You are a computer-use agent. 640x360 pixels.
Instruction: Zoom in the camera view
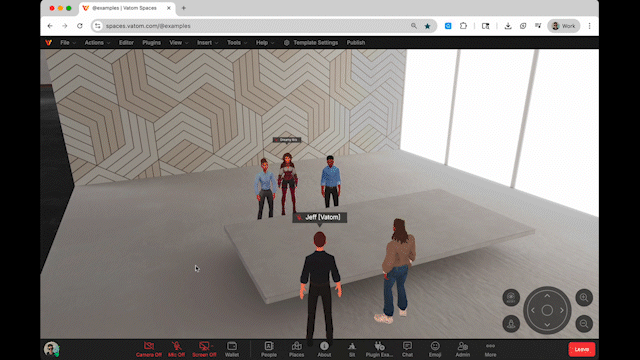pos(584,298)
